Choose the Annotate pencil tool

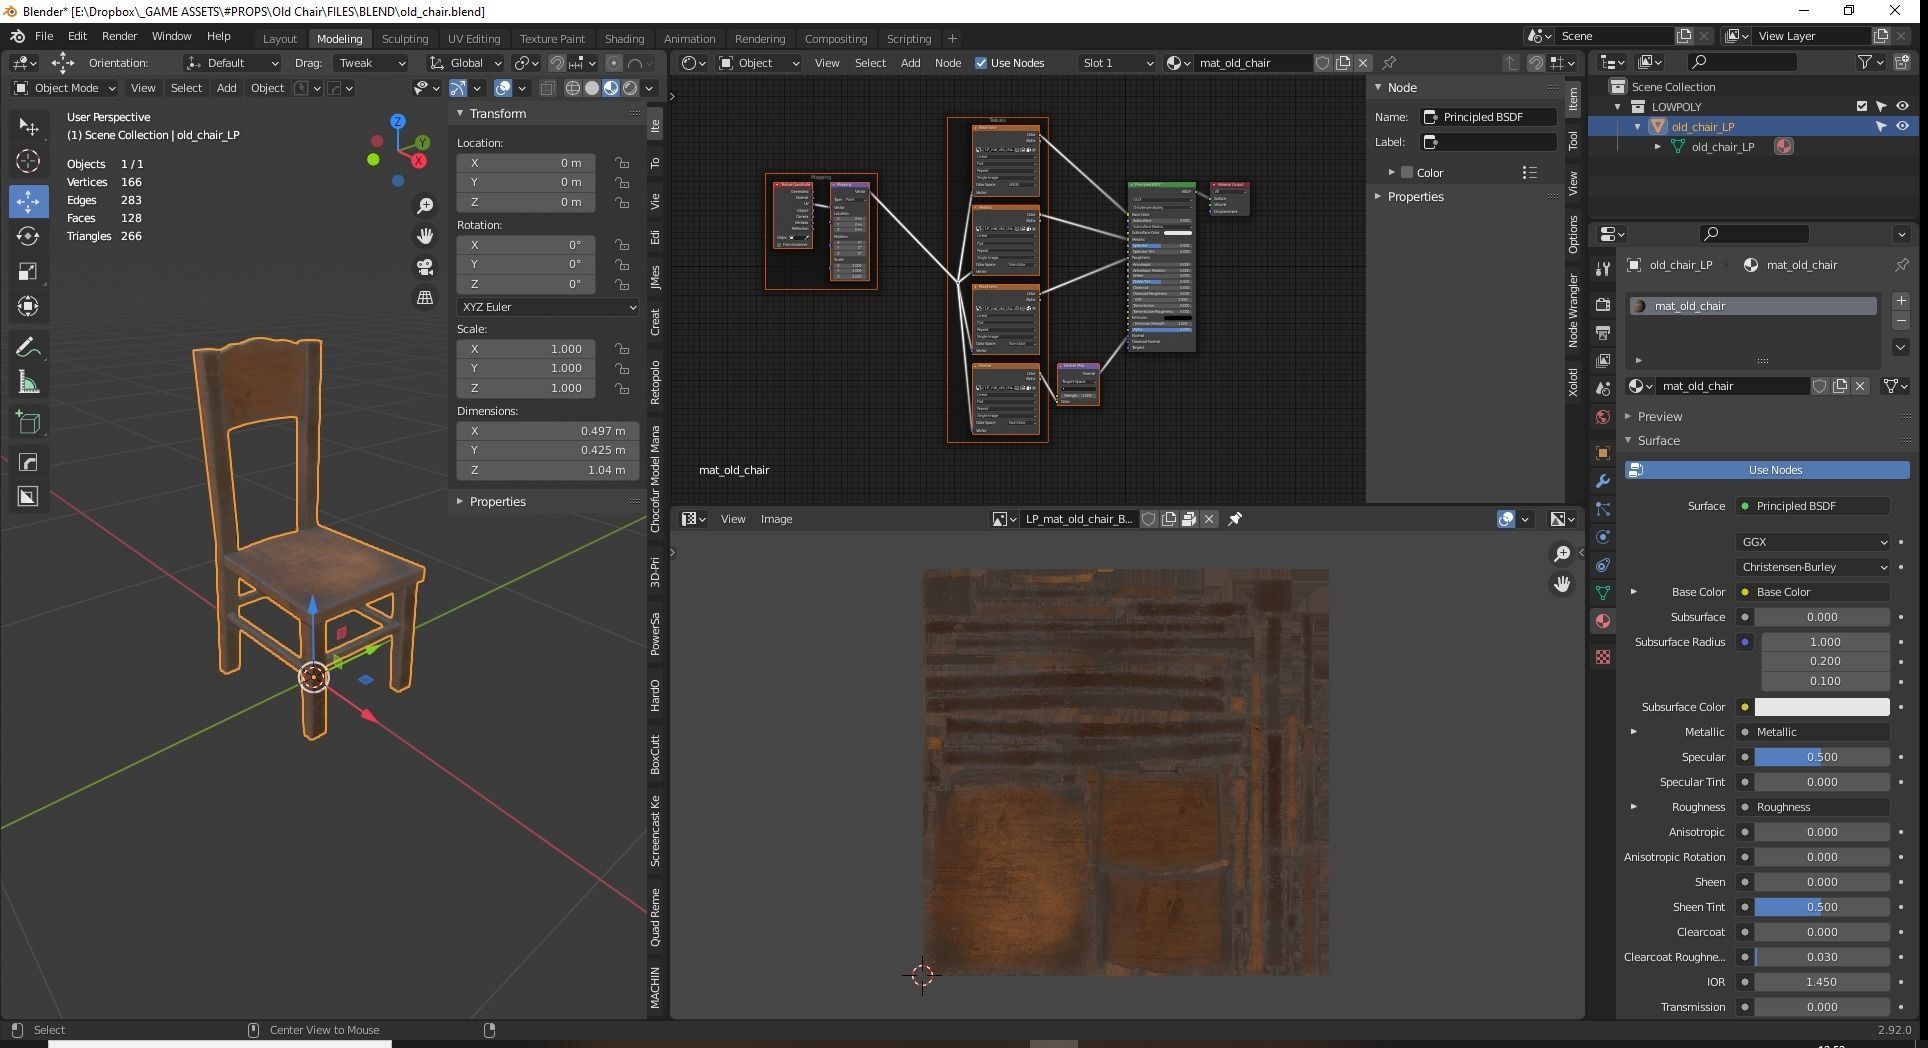click(x=28, y=347)
